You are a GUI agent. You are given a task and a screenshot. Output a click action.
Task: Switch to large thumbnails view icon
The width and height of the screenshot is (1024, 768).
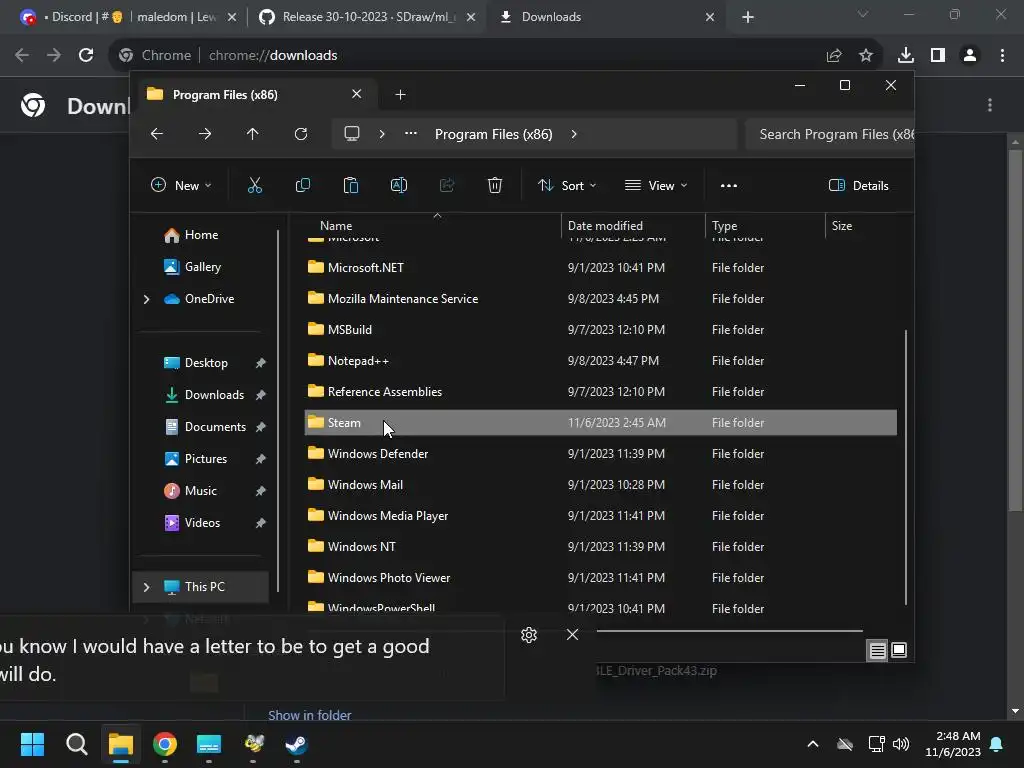(x=899, y=650)
